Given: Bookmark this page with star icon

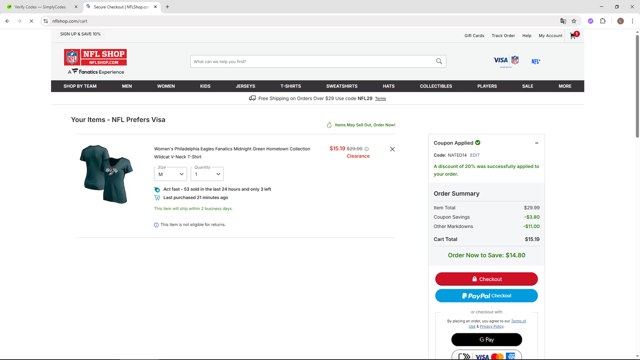Looking at the screenshot, I should (574, 21).
